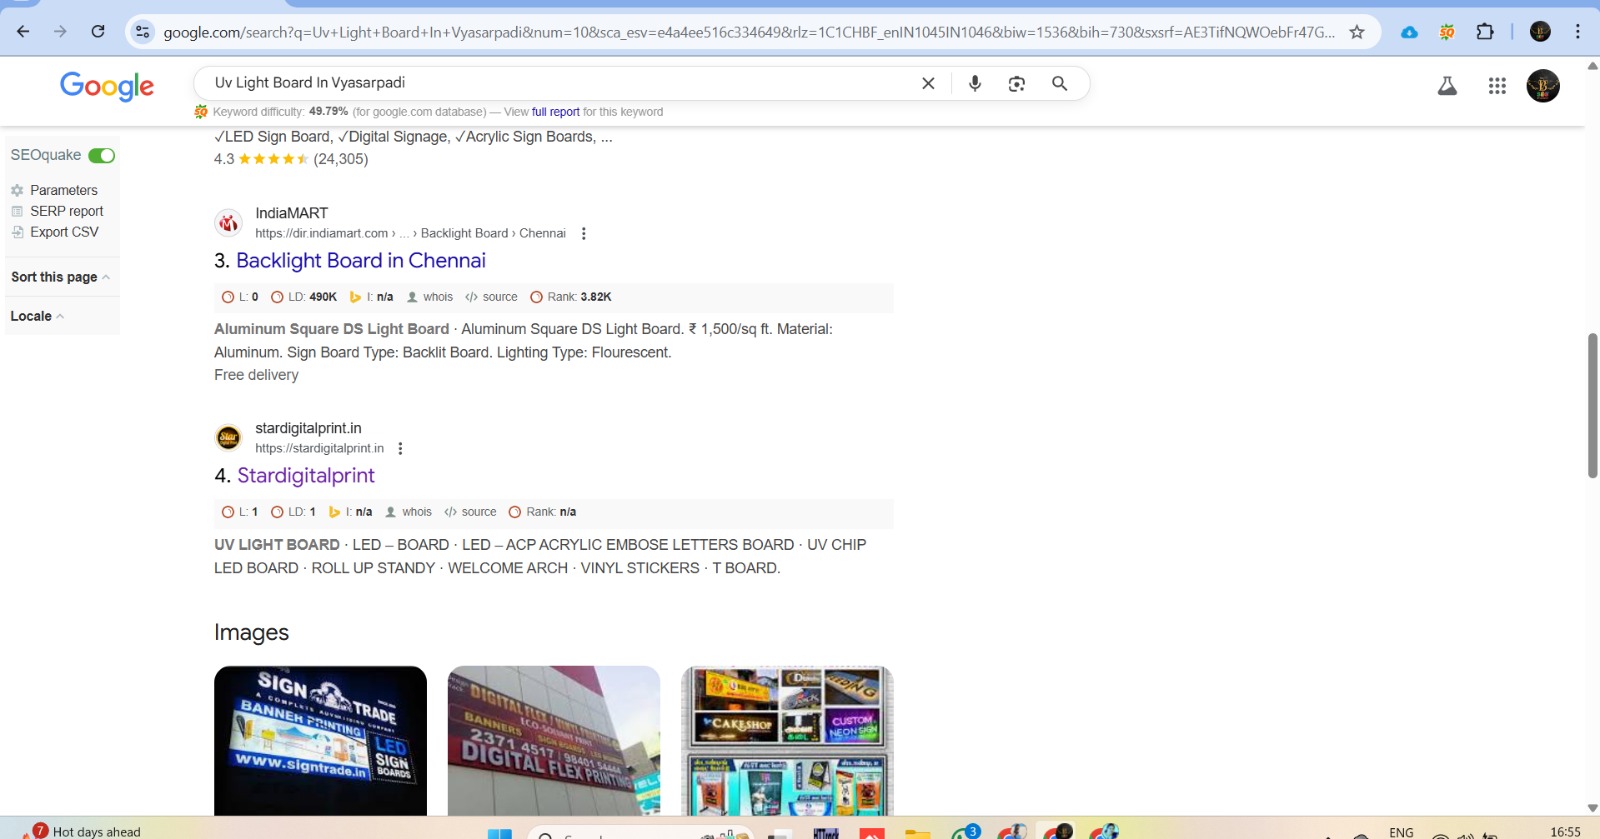Toggle the SEOquake switch off
The height and width of the screenshot is (839, 1600).
point(102,155)
